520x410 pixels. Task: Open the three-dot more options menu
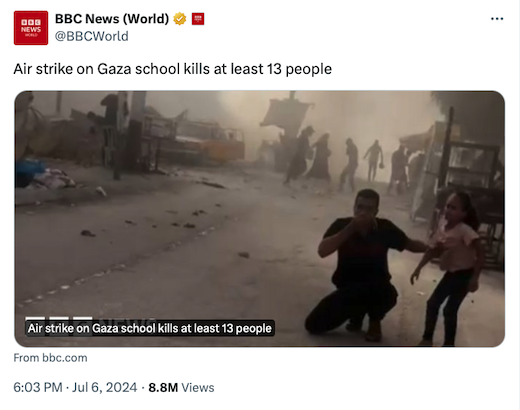[x=497, y=19]
